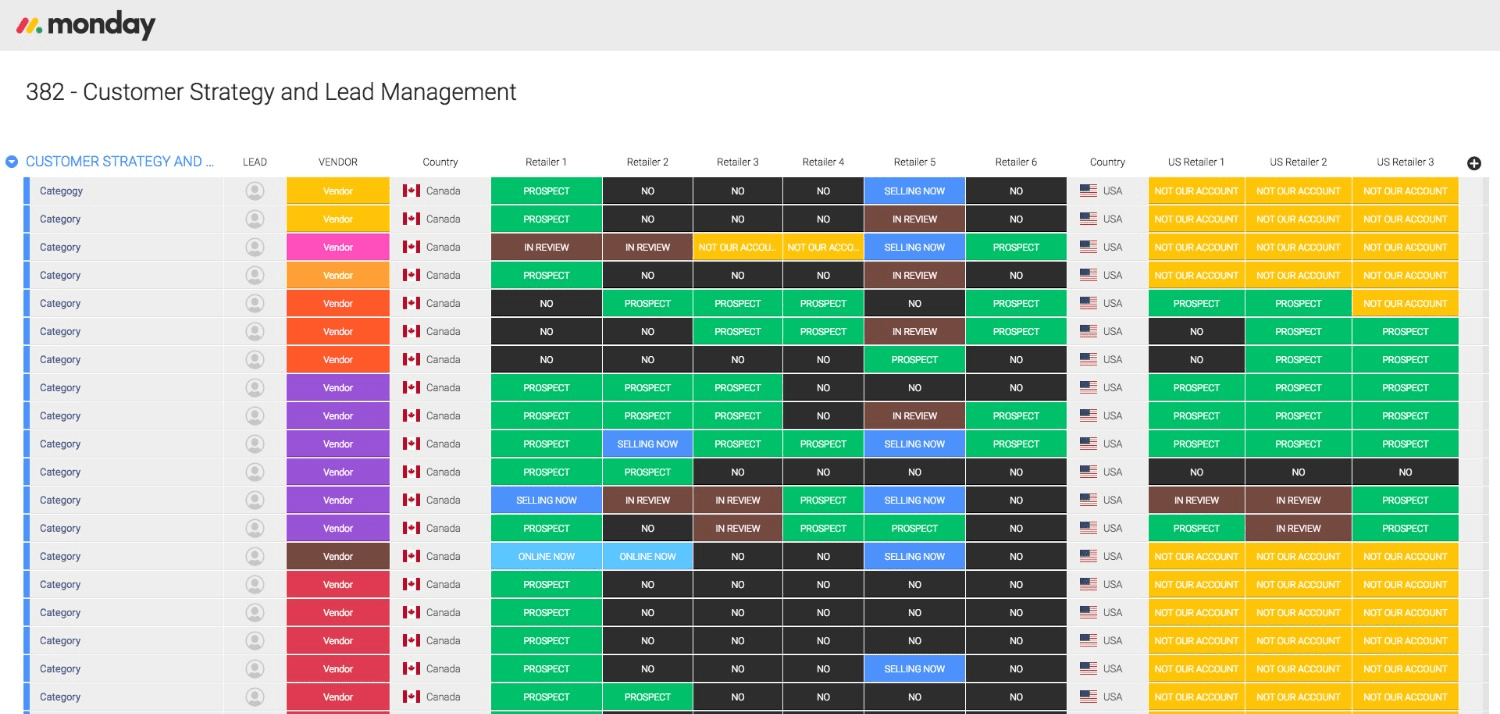
Task: Click the Retailer 1 column header
Action: coord(546,162)
